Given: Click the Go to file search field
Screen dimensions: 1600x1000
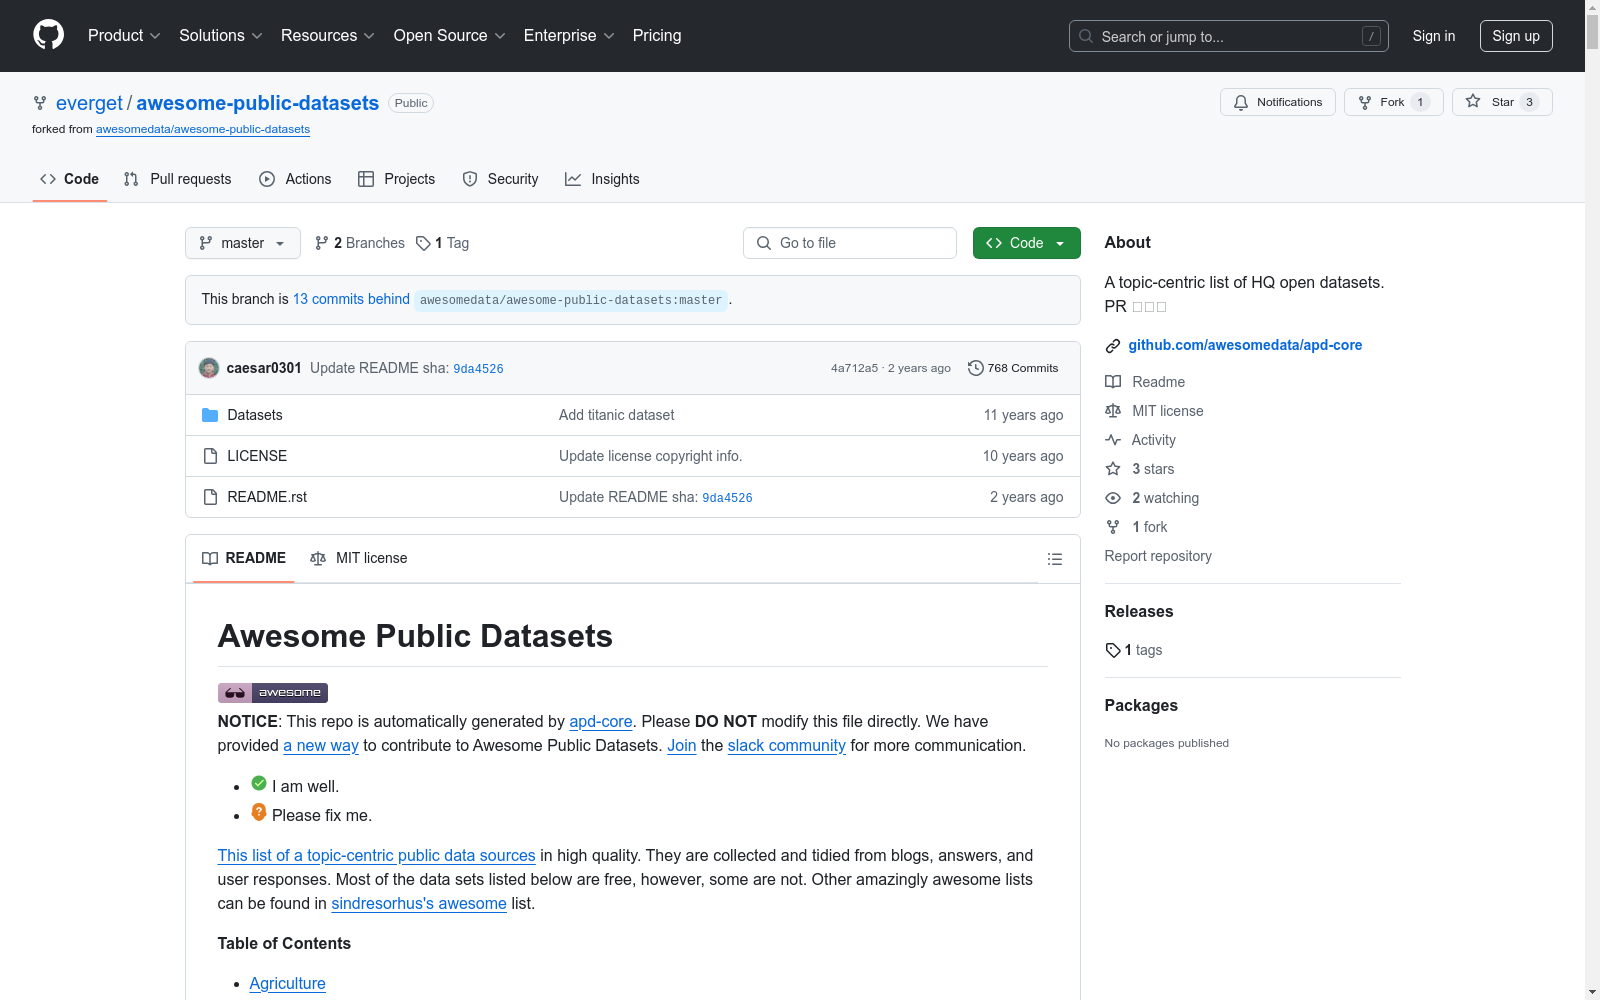Looking at the screenshot, I should pyautogui.click(x=850, y=243).
